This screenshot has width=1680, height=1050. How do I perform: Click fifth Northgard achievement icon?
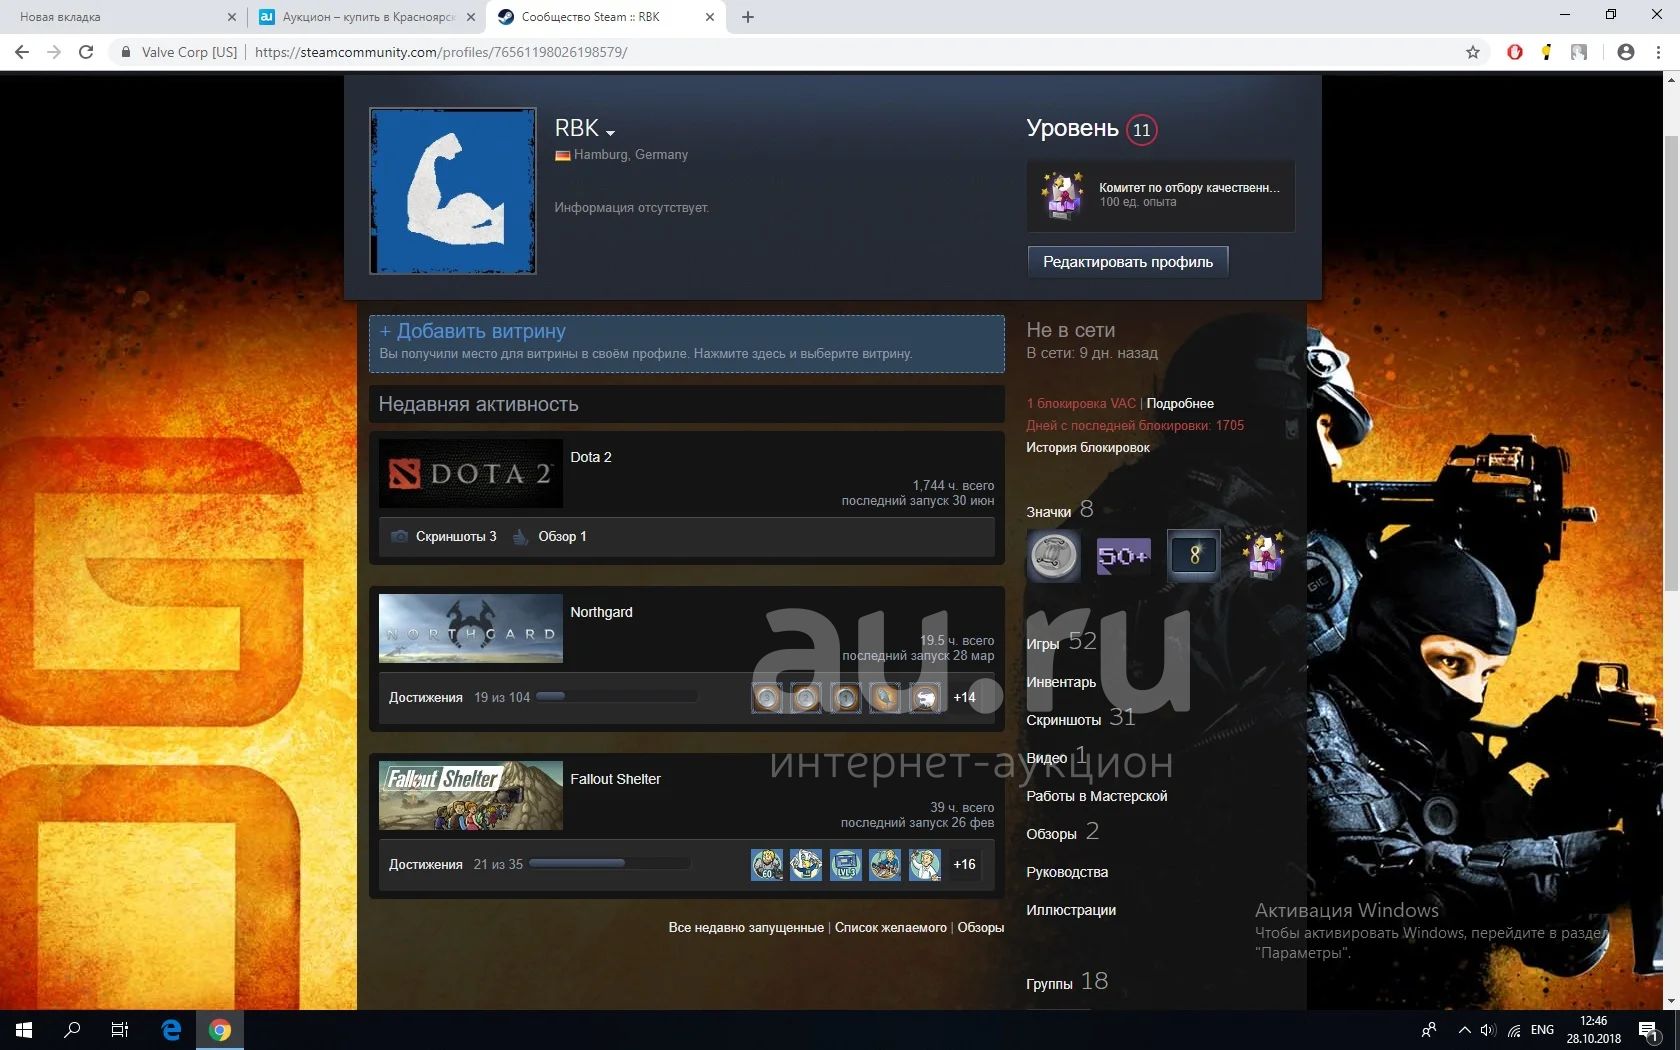[x=925, y=697]
